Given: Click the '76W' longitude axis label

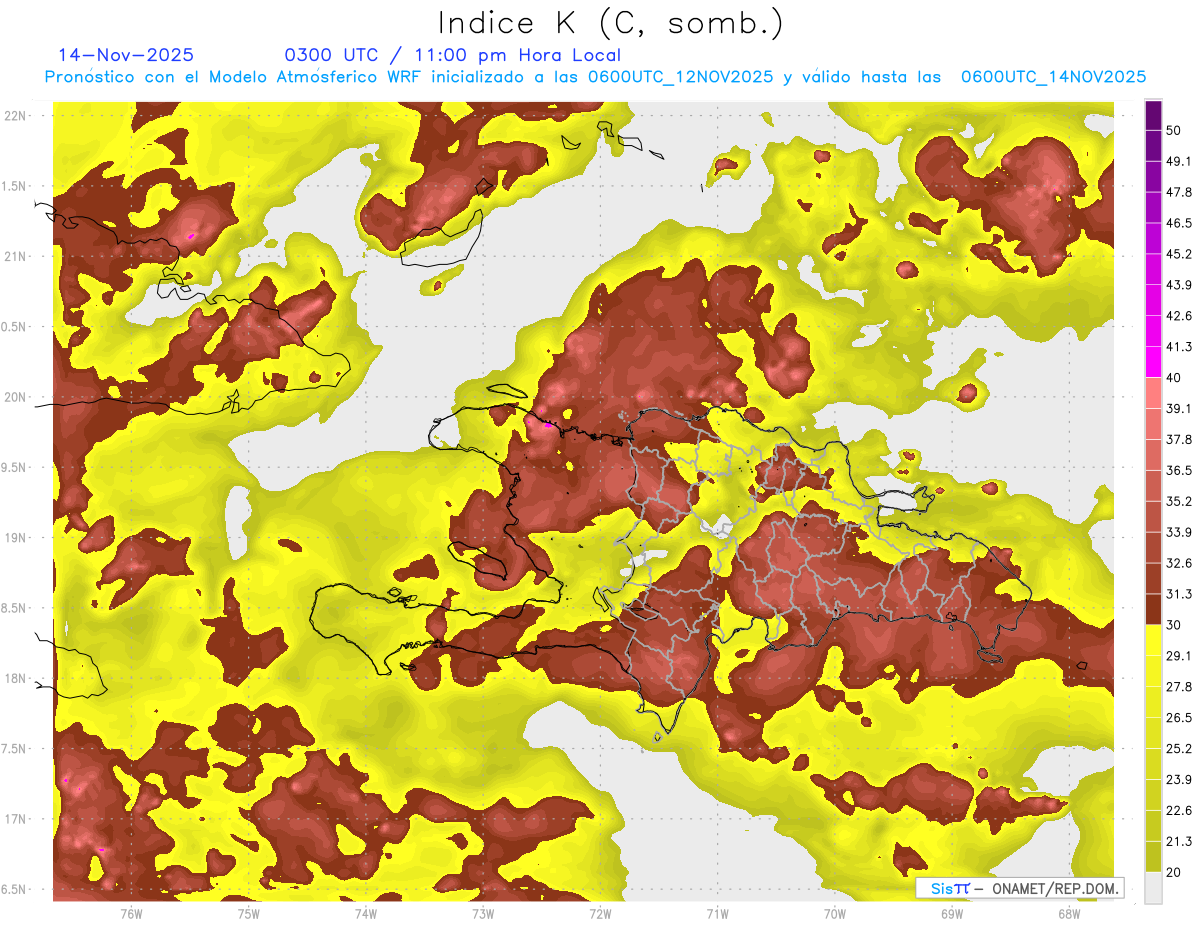Looking at the screenshot, I should tap(131, 913).
